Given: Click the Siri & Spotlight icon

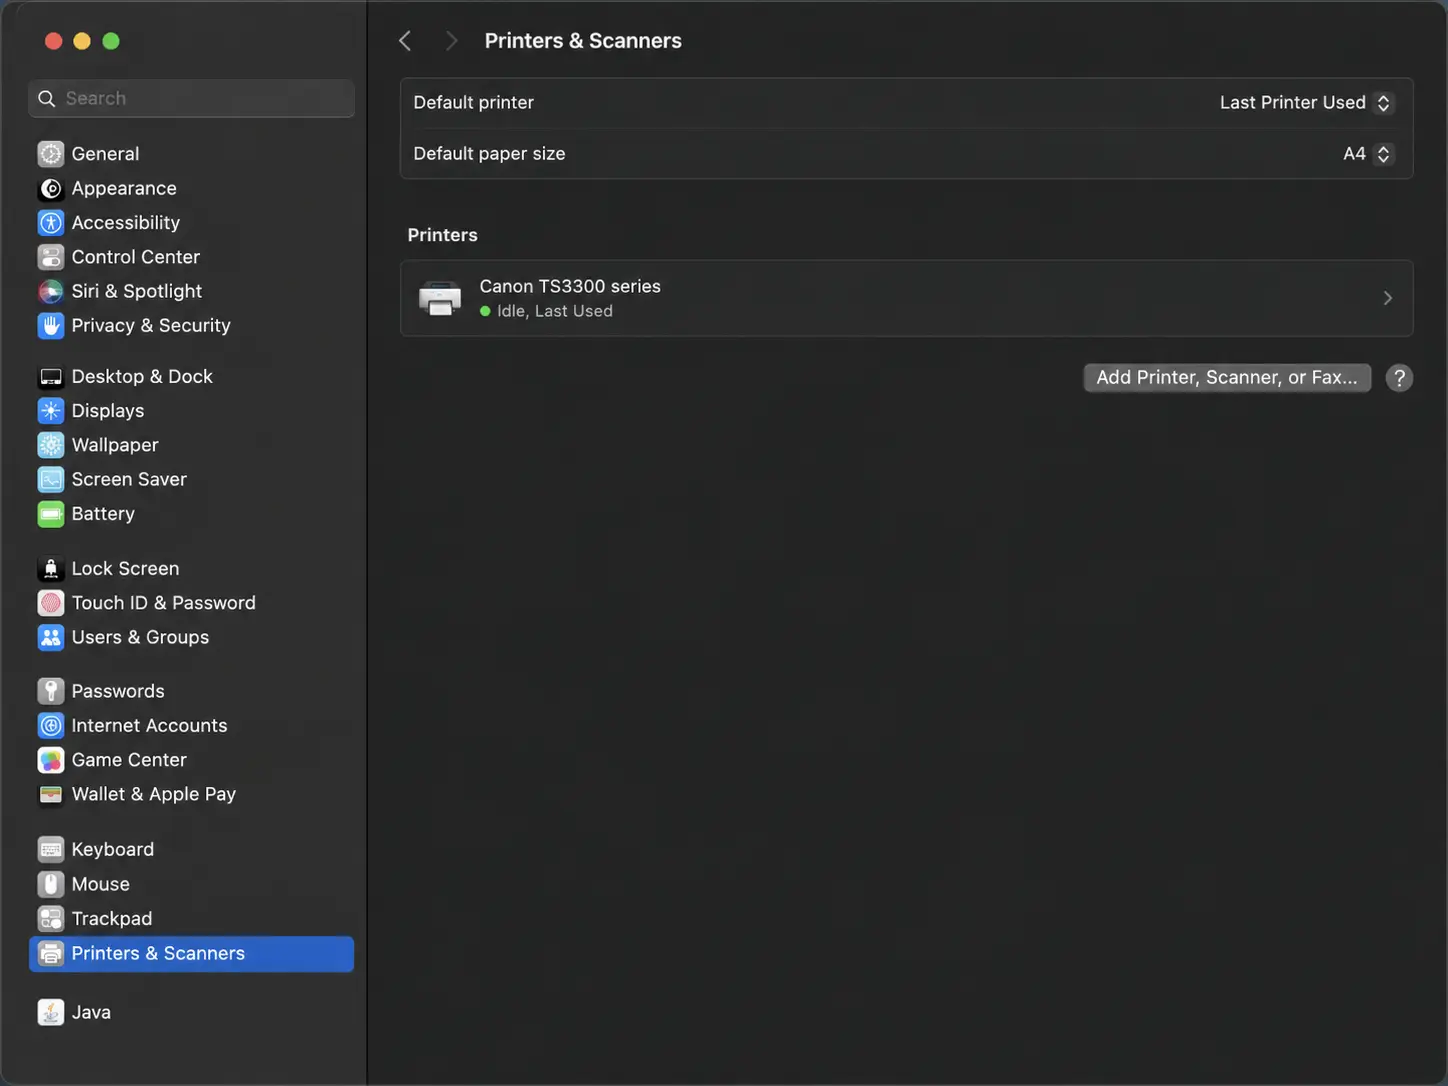Looking at the screenshot, I should tap(51, 291).
